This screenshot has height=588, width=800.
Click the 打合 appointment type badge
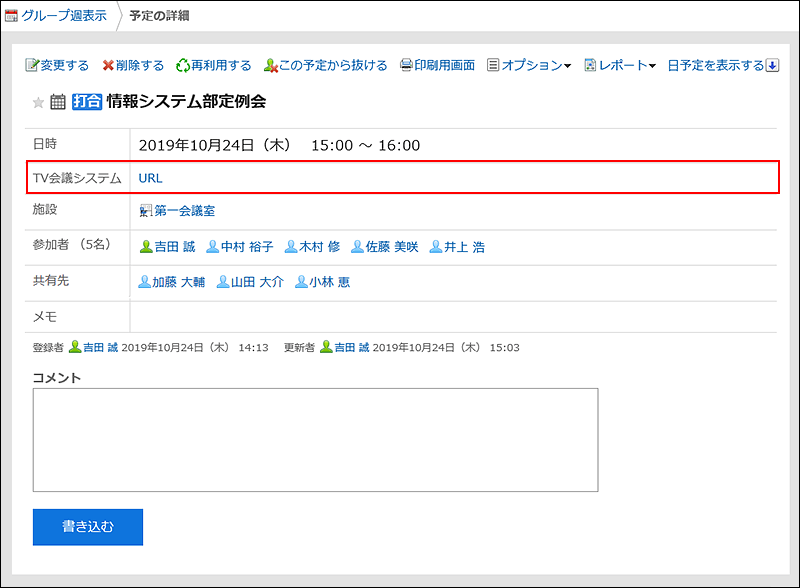(x=87, y=102)
